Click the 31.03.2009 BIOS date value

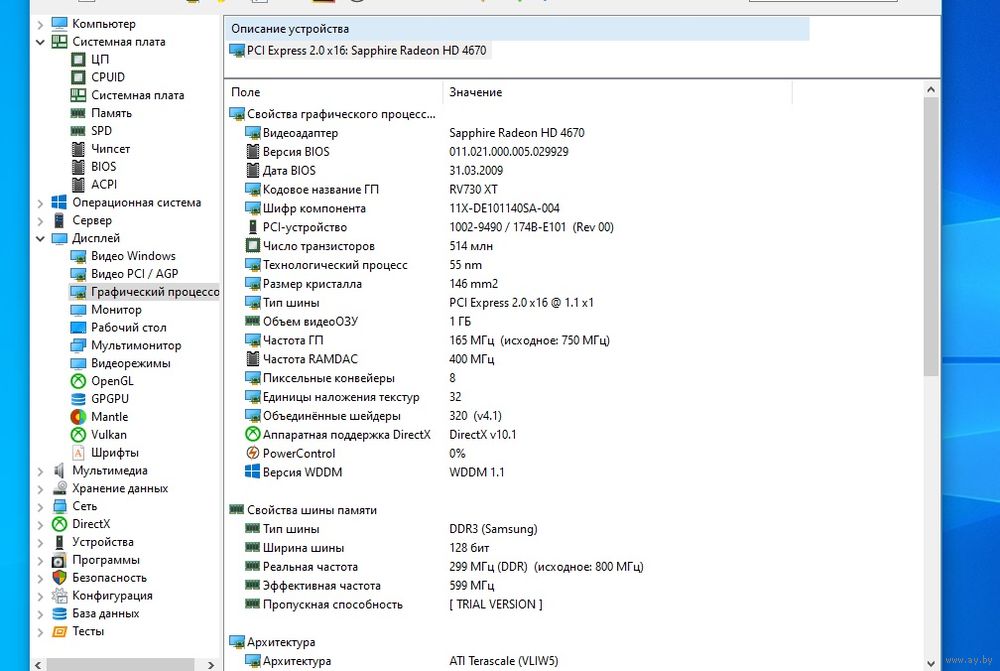[x=476, y=170]
